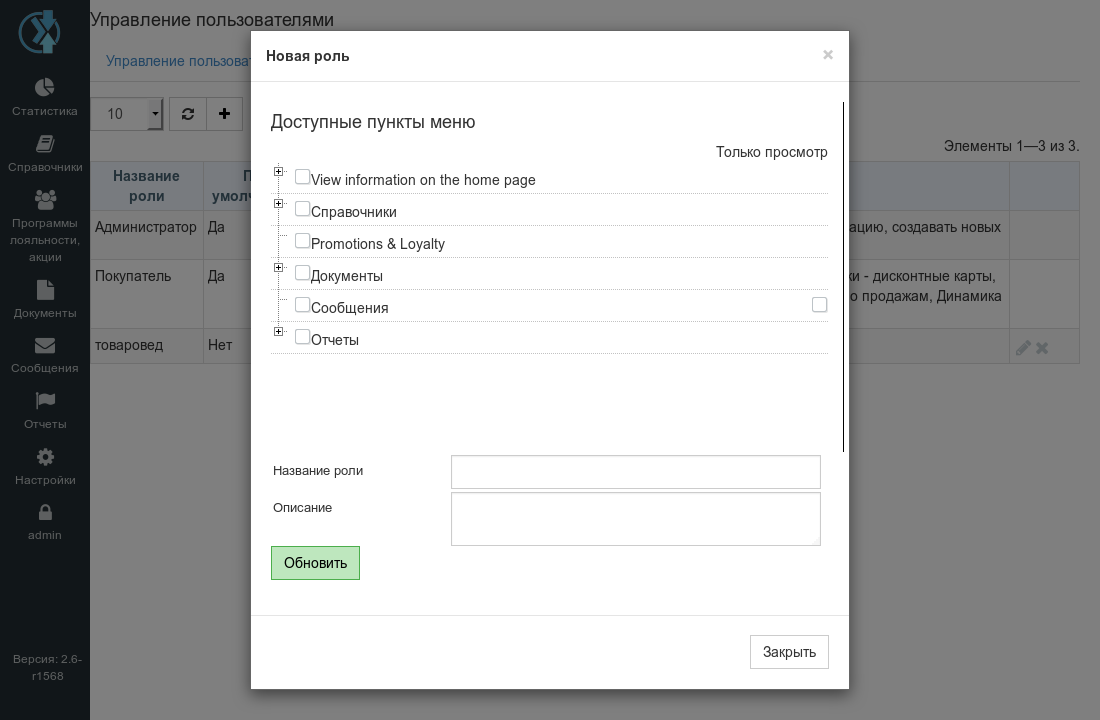Delete the товаровед role
1100x720 pixels.
[1042, 347]
